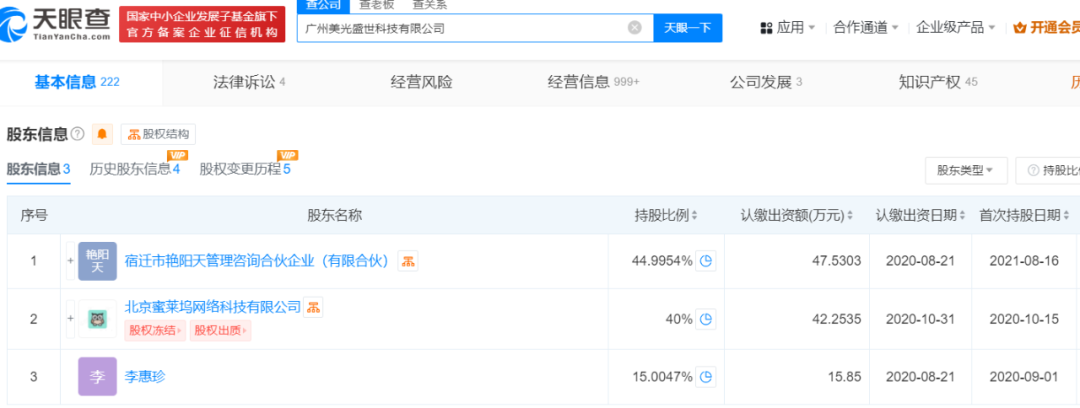Open the 股权结构 button
This screenshot has width=1080, height=408.
pyautogui.click(x=158, y=134)
